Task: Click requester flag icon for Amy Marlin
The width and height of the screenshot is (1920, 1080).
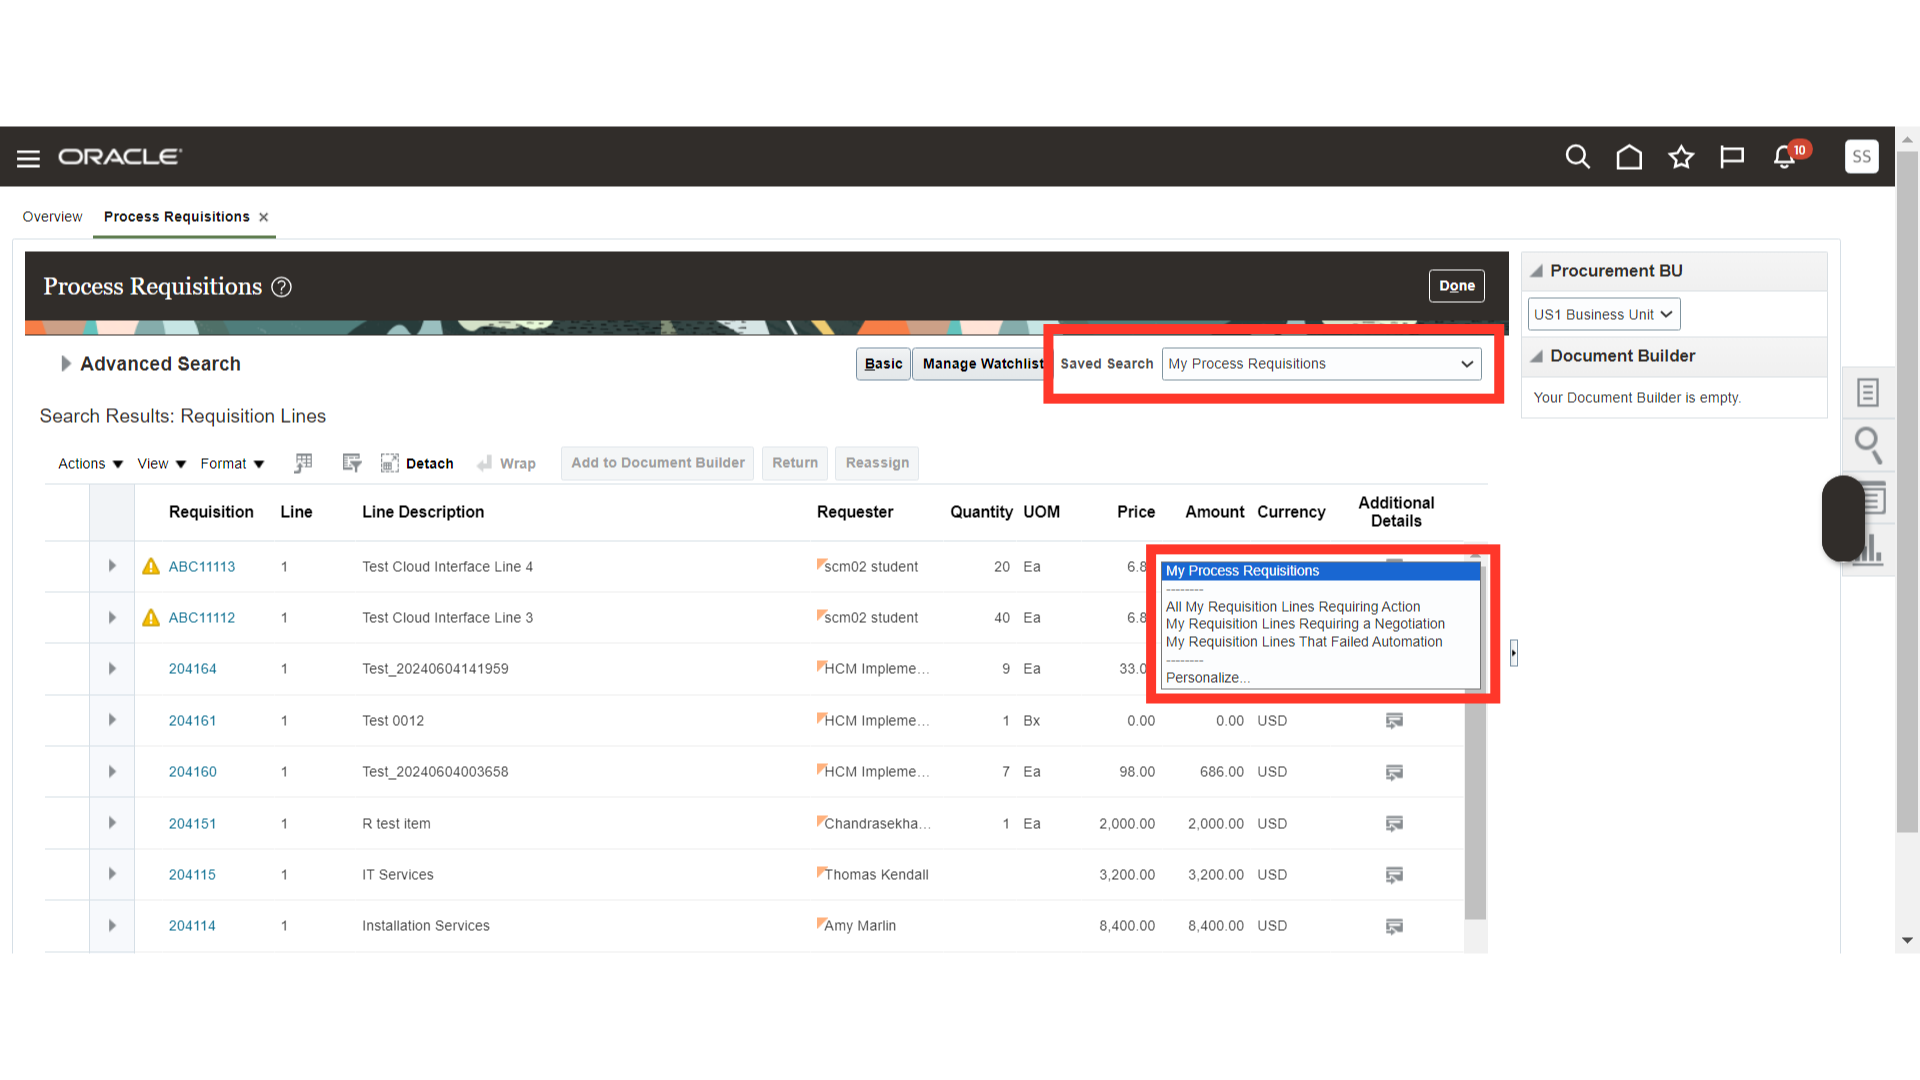Action: click(x=820, y=923)
